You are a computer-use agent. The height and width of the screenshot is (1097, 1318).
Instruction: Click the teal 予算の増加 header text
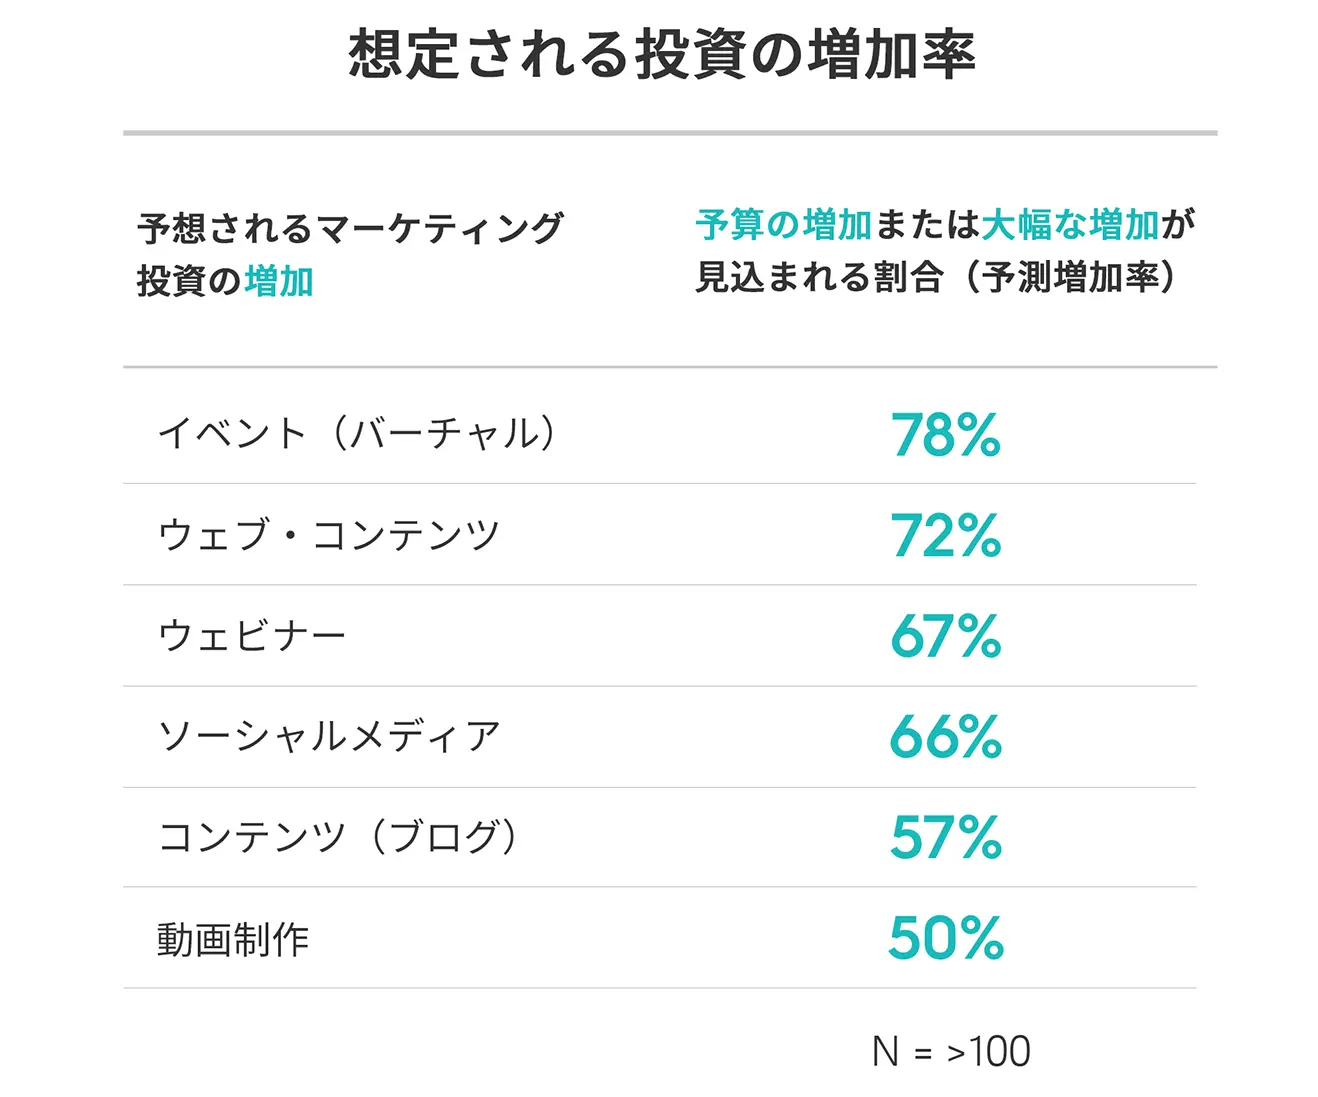[x=784, y=225]
